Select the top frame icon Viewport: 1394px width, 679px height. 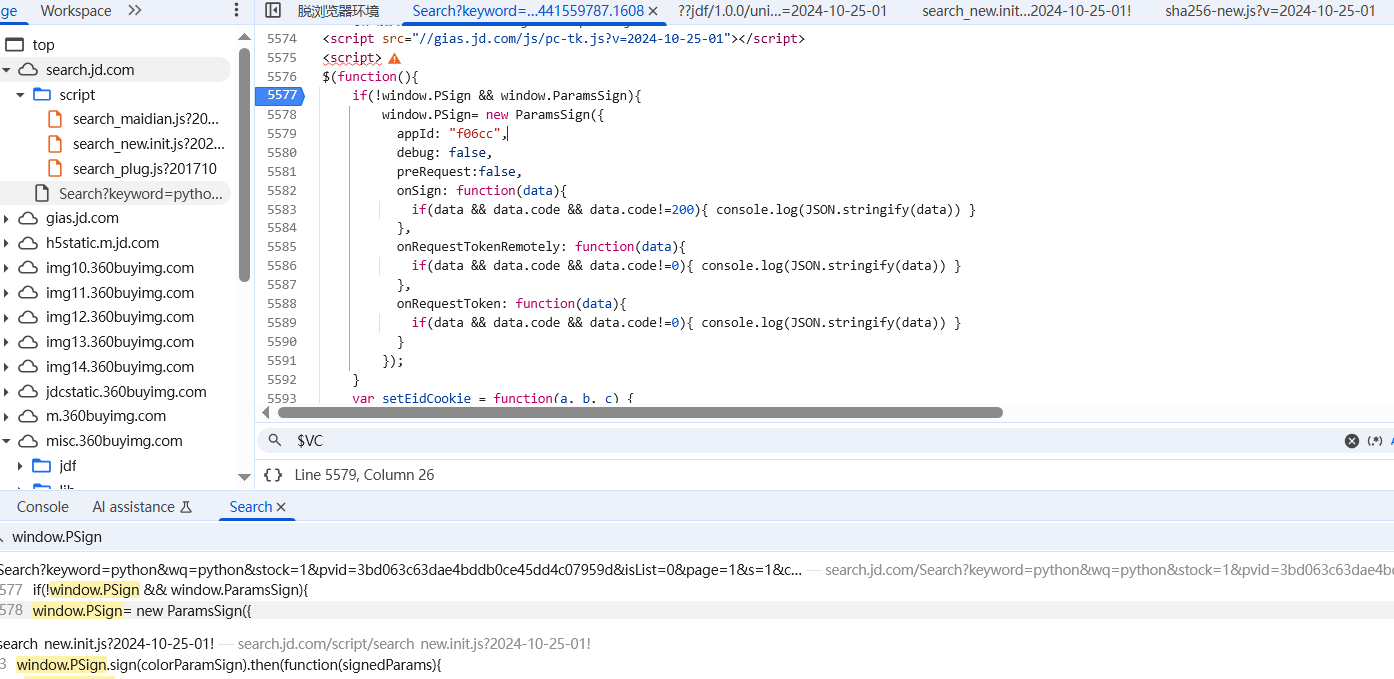click(14, 45)
